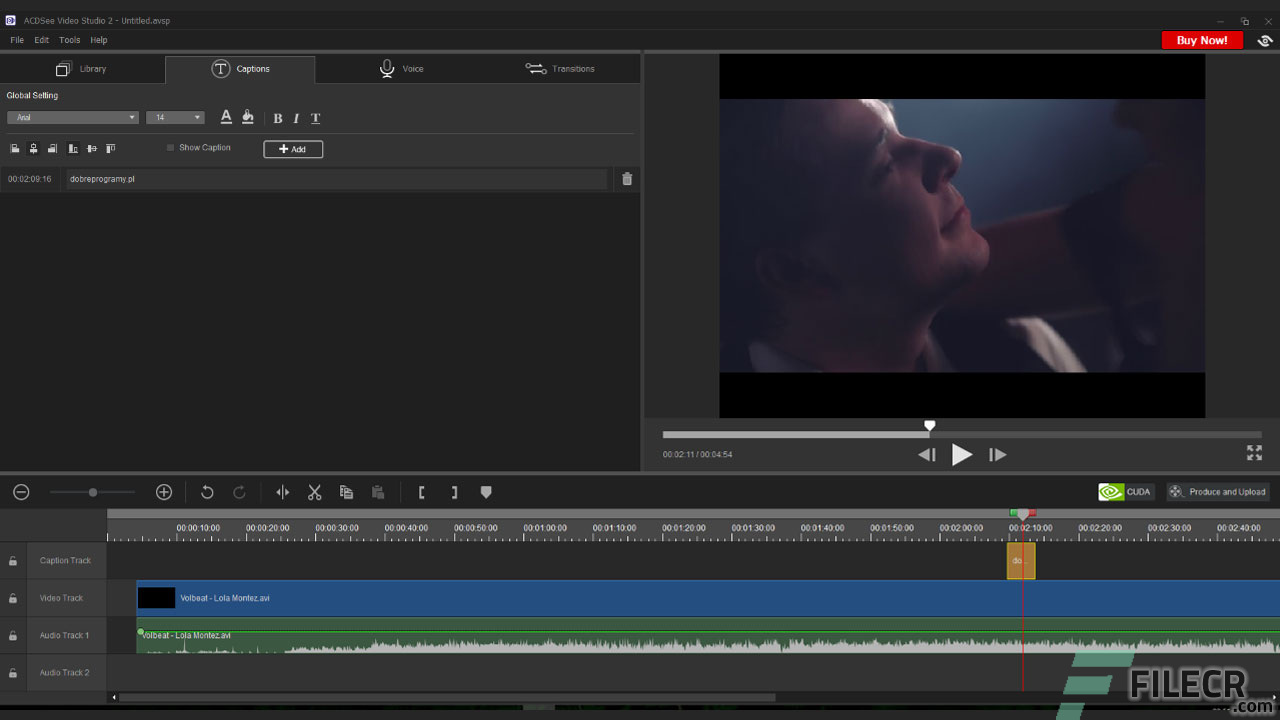Viewport: 1280px width, 720px height.
Task: Toggle NVIDIA CUDA acceleration
Action: click(x=1126, y=492)
